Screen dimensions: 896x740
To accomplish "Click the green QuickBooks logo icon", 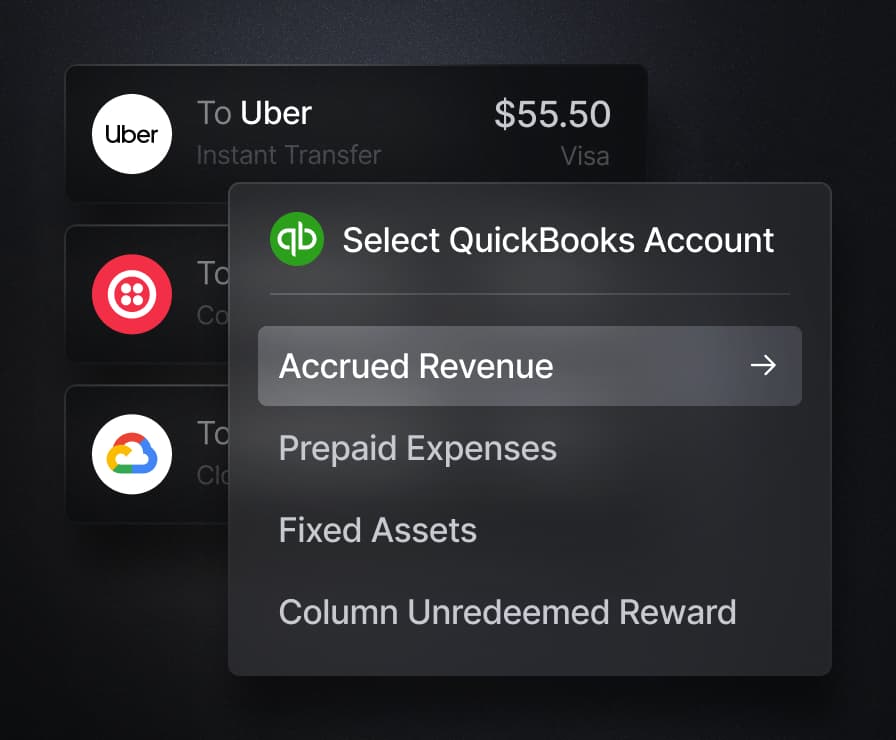I will (297, 239).
